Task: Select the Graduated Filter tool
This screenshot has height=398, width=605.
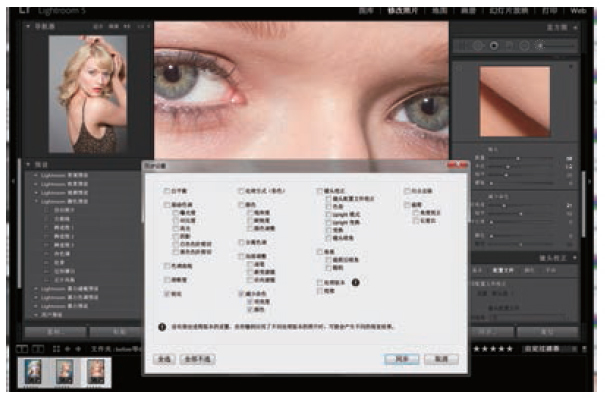Action: [x=509, y=46]
